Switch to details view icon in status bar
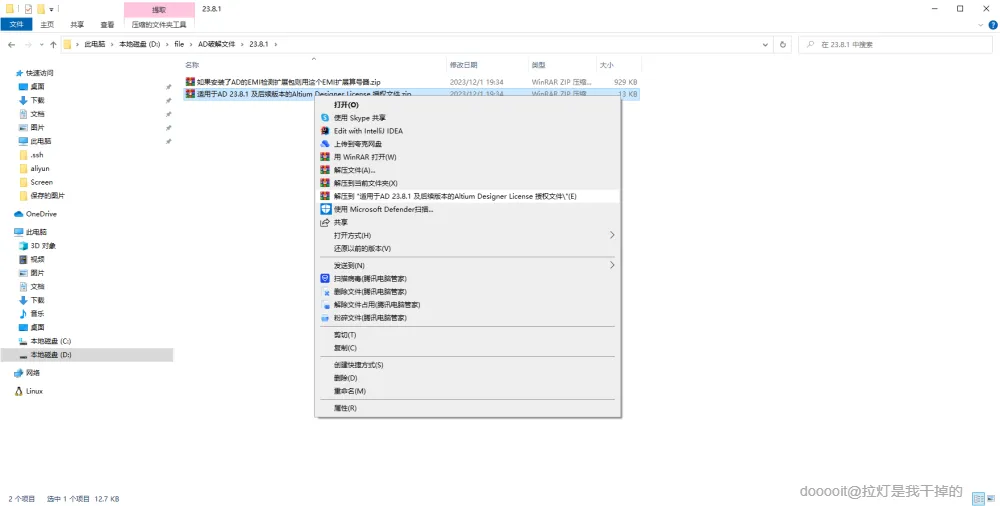Screen dimensions: 1000x506 pos(978,499)
